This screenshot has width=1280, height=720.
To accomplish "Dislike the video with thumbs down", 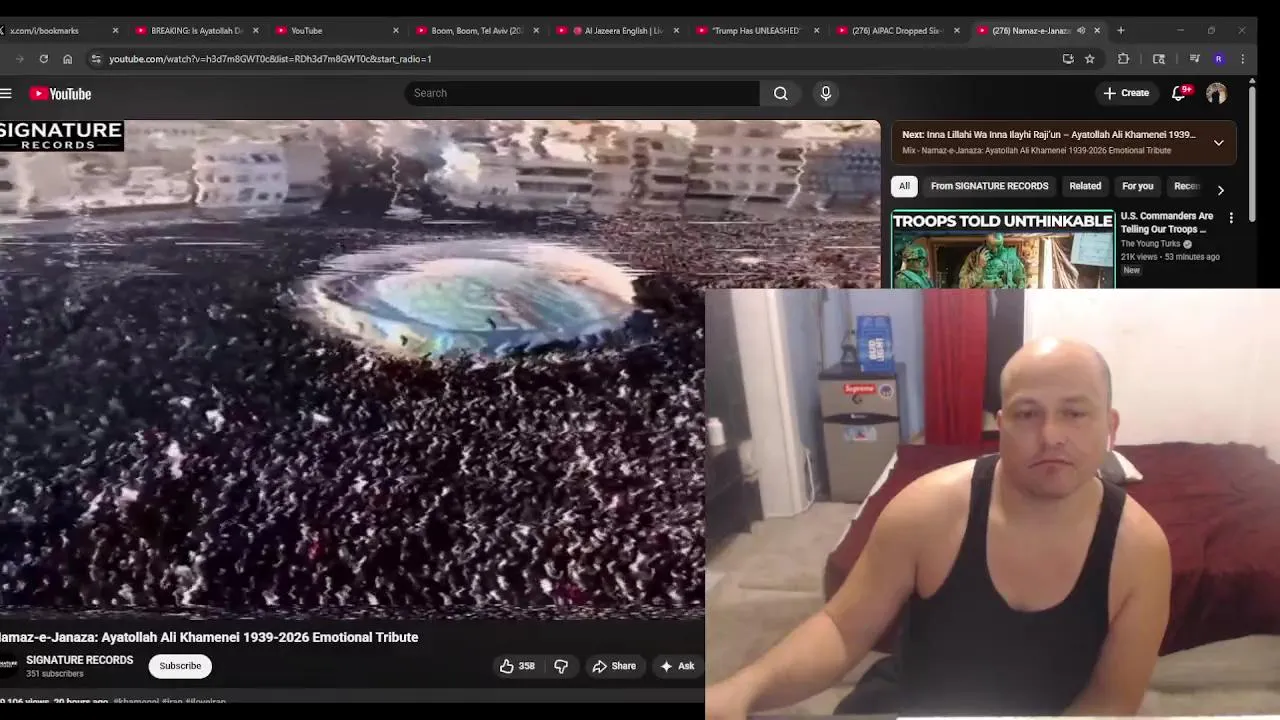I will [x=561, y=666].
